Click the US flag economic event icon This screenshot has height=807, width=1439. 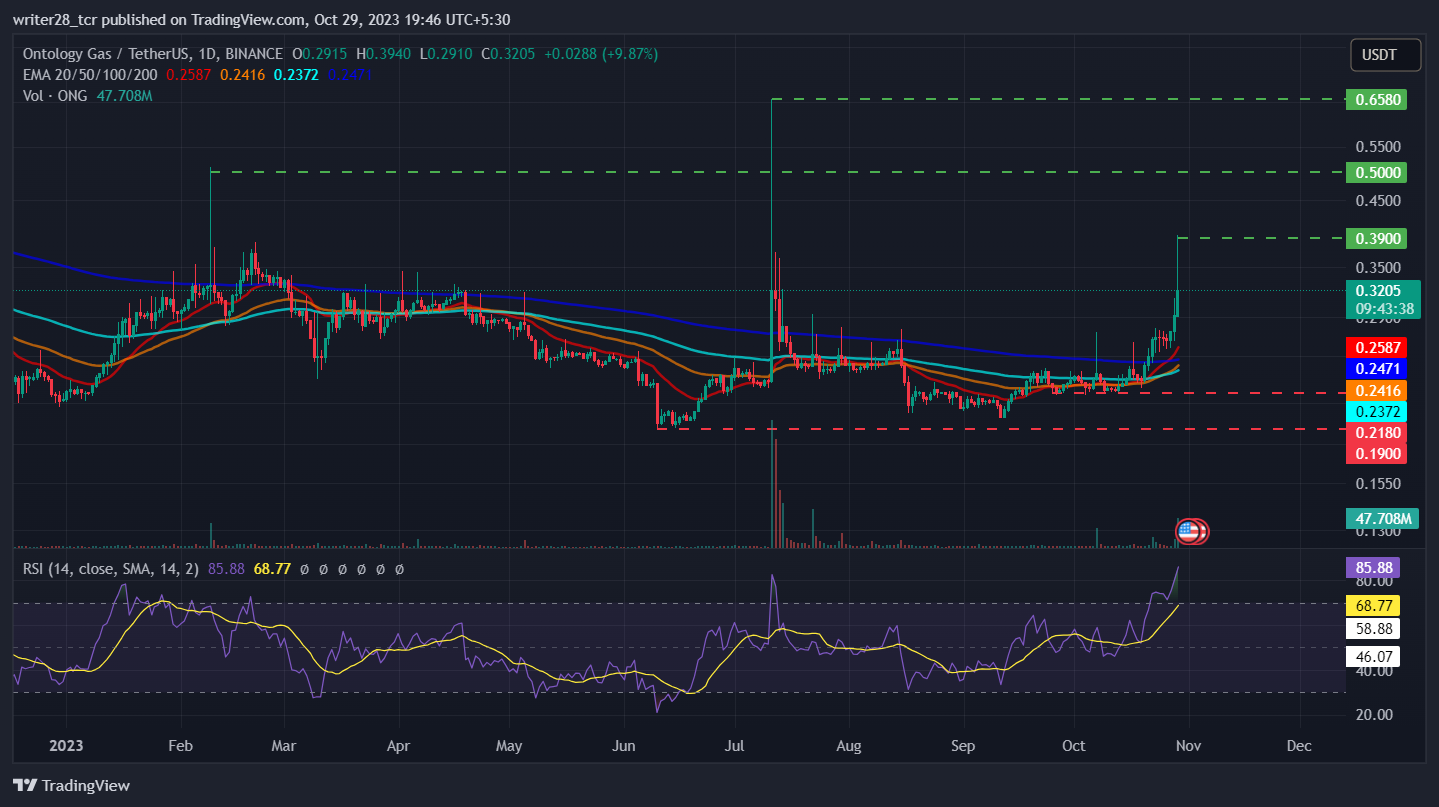click(1188, 531)
